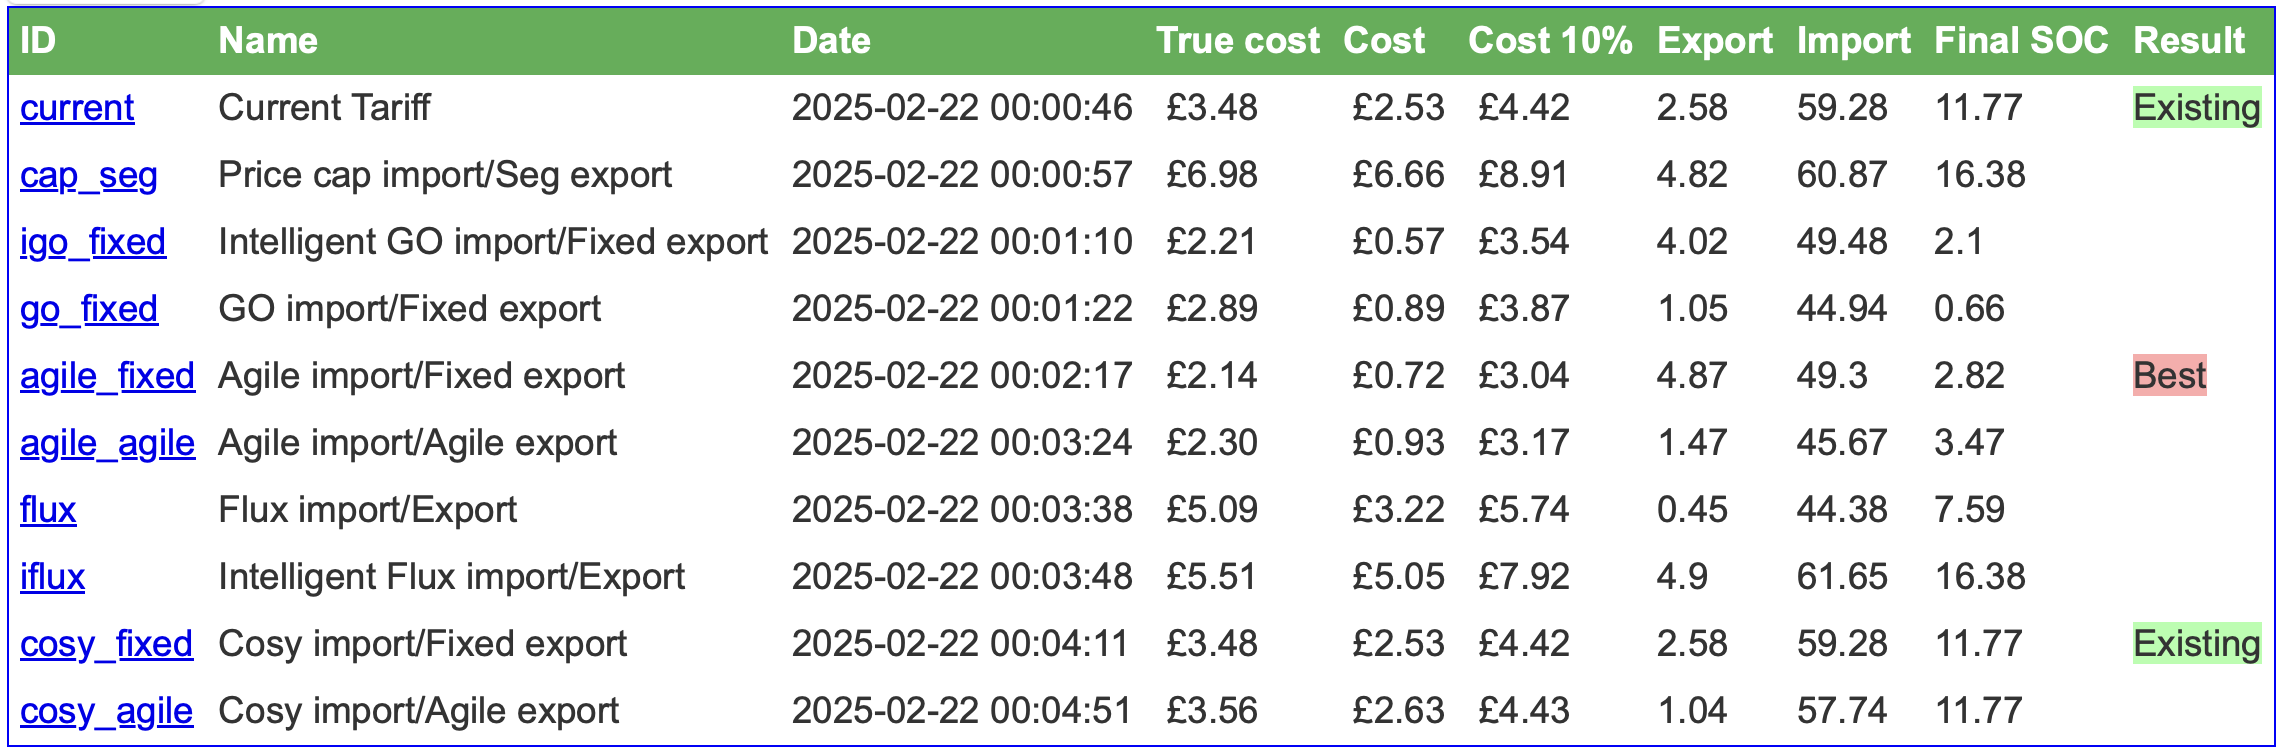This screenshot has height=752, width=2284.
Task: Click the True cost column header
Action: point(1238,41)
